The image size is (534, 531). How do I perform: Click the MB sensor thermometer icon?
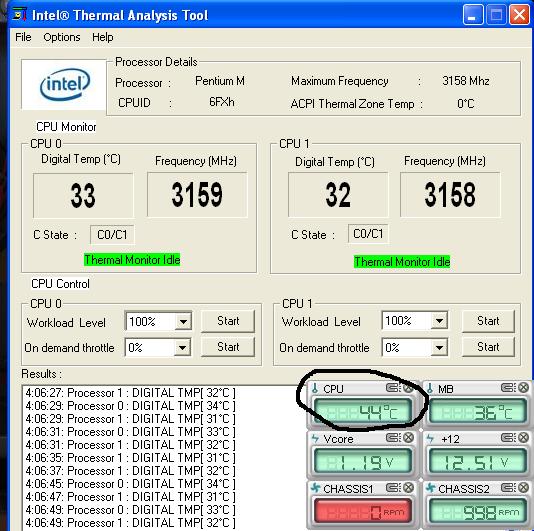pyautogui.click(x=430, y=389)
